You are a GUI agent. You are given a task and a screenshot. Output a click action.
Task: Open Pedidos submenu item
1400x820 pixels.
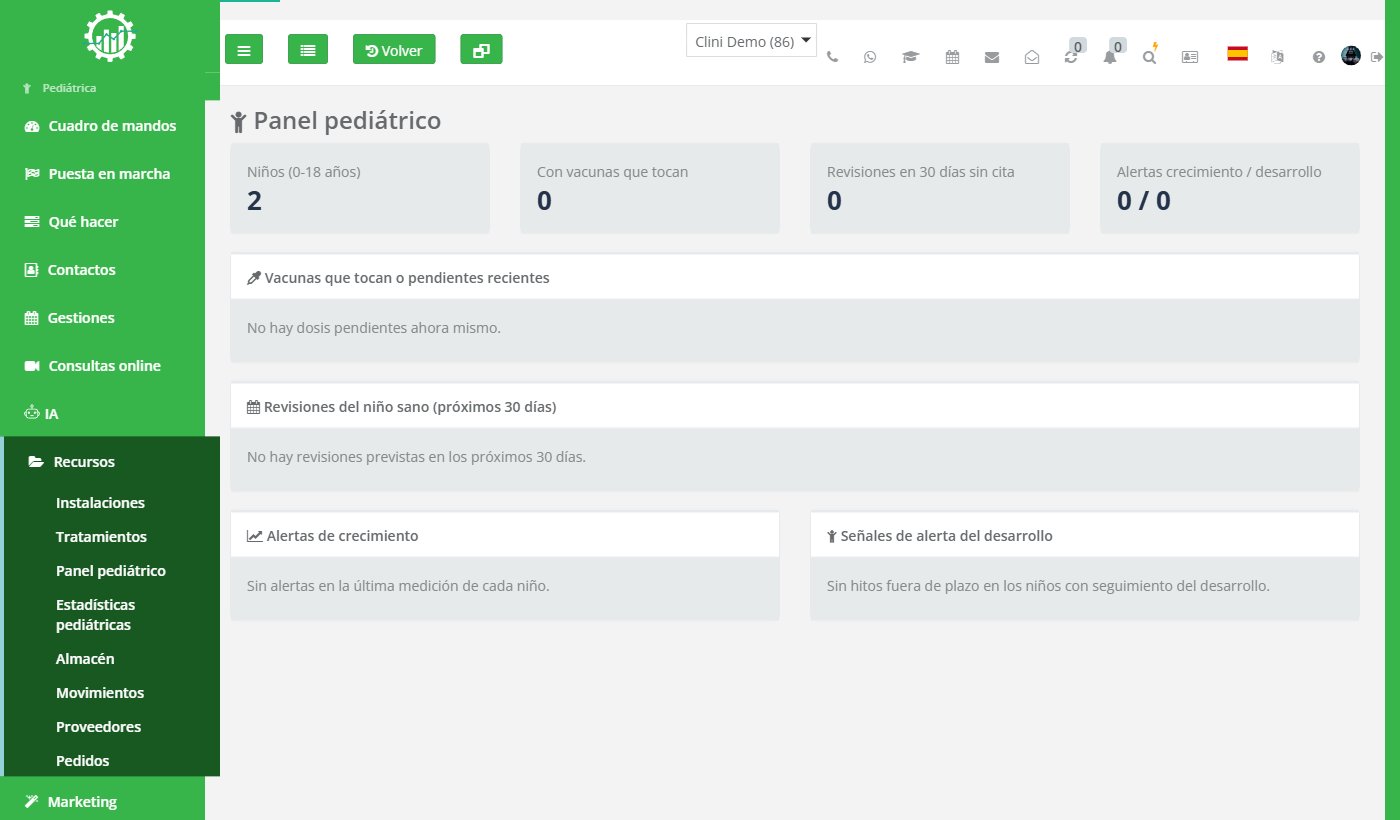click(83, 761)
